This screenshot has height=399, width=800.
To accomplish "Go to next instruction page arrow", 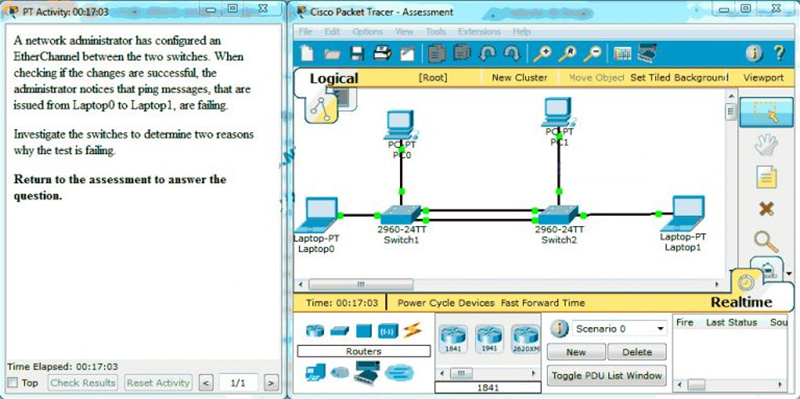I will [272, 382].
